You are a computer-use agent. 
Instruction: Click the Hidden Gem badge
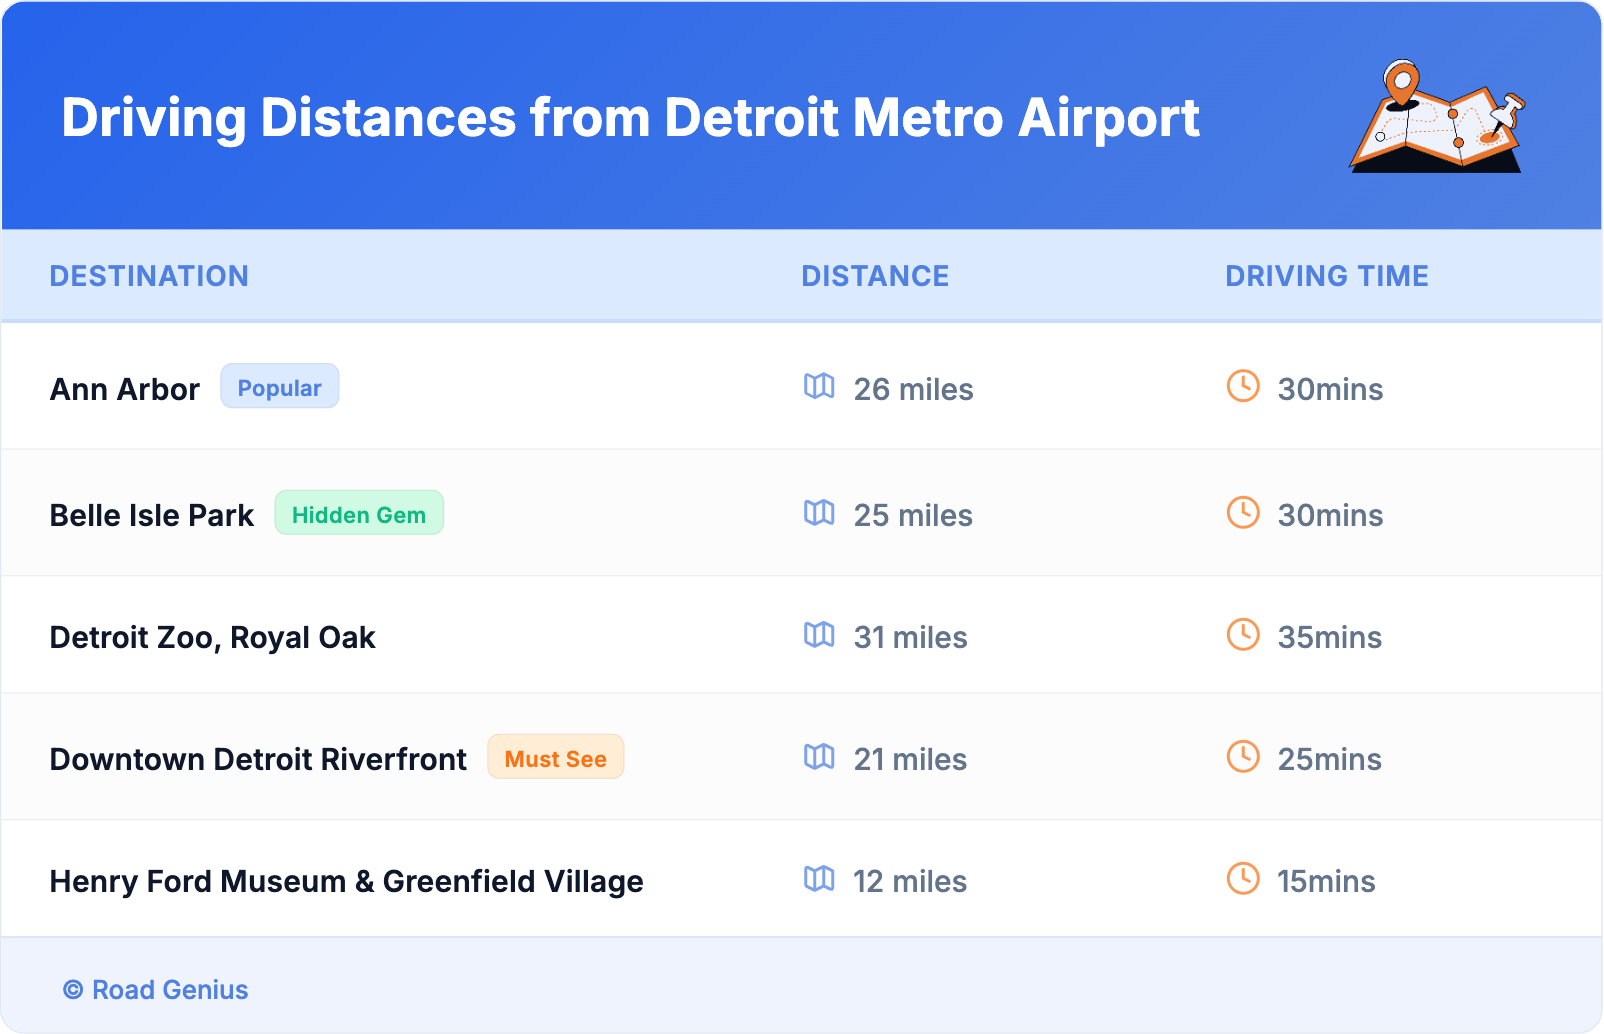(359, 514)
